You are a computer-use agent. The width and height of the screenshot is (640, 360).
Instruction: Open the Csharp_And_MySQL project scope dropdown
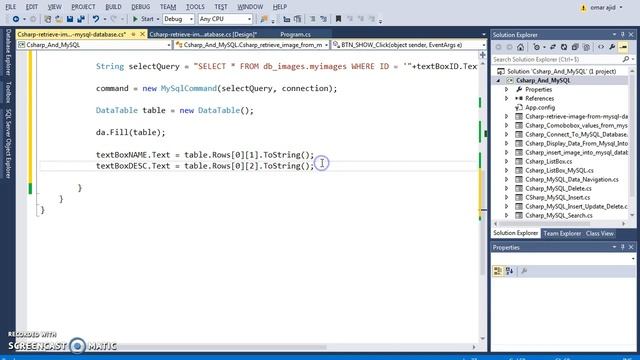(x=168, y=45)
